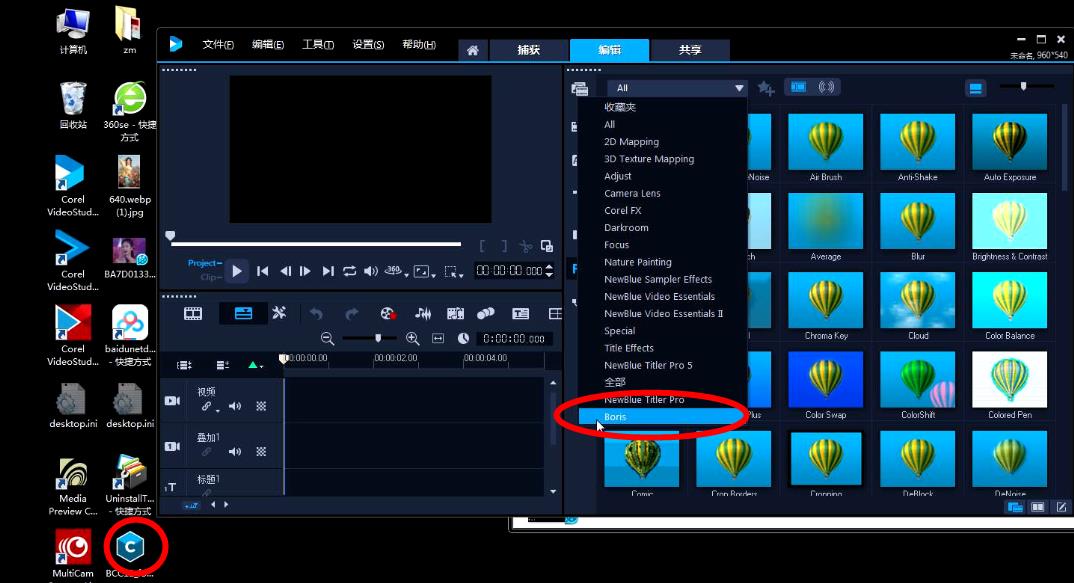
Task: Adjust preview timecode with stepper arrows
Action: click(x=549, y=271)
